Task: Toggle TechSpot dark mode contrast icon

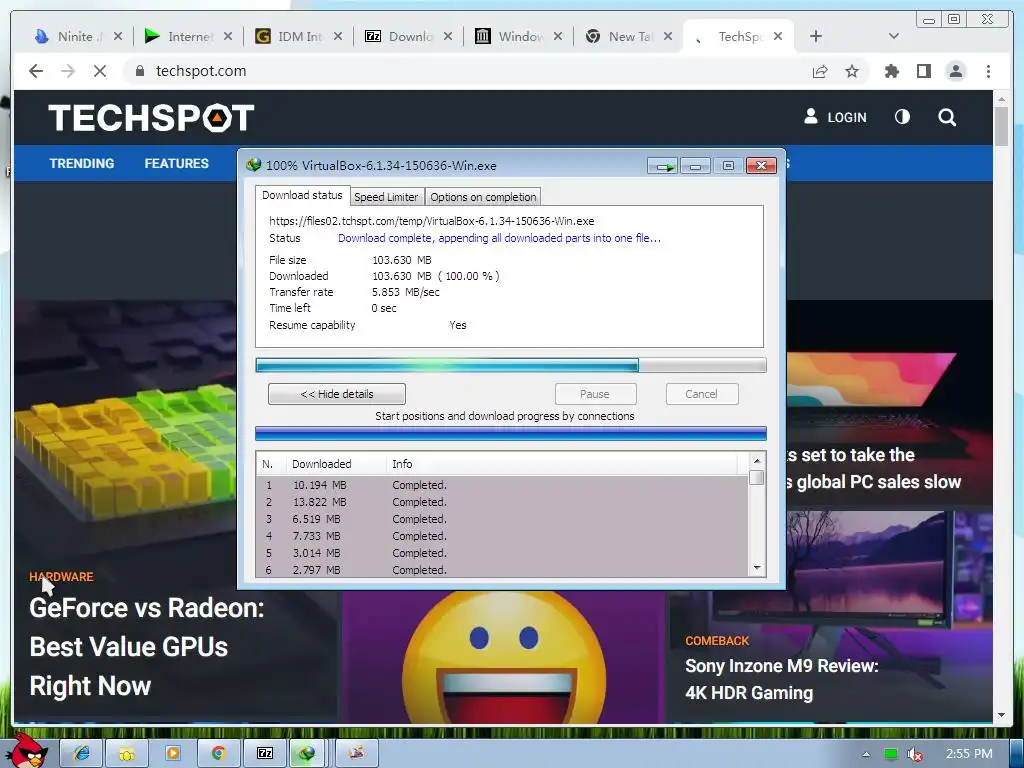Action: coord(902,117)
